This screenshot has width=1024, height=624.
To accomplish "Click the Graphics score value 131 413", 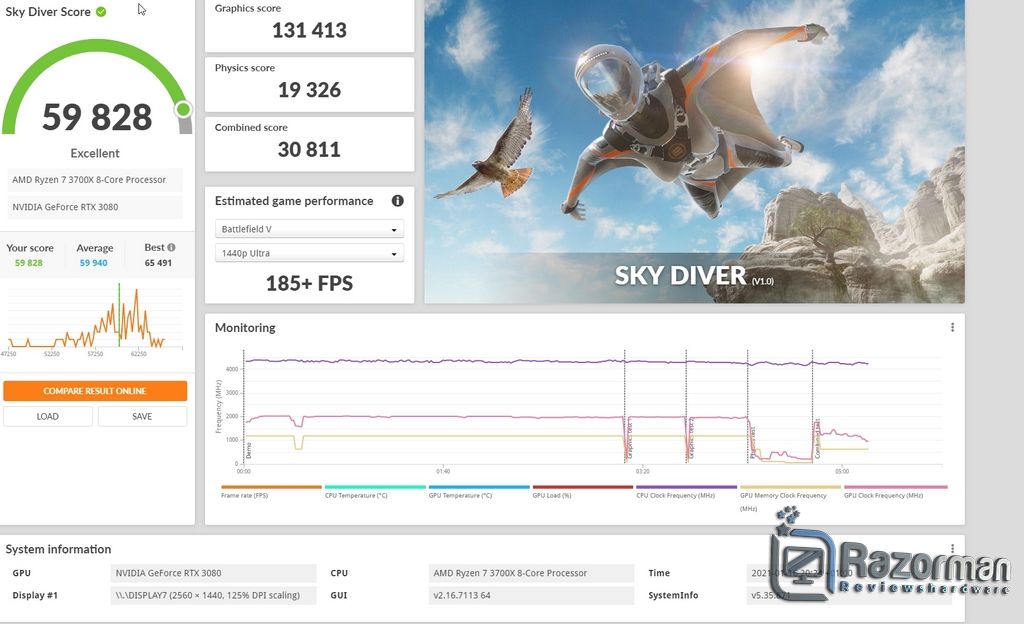I will pos(309,30).
